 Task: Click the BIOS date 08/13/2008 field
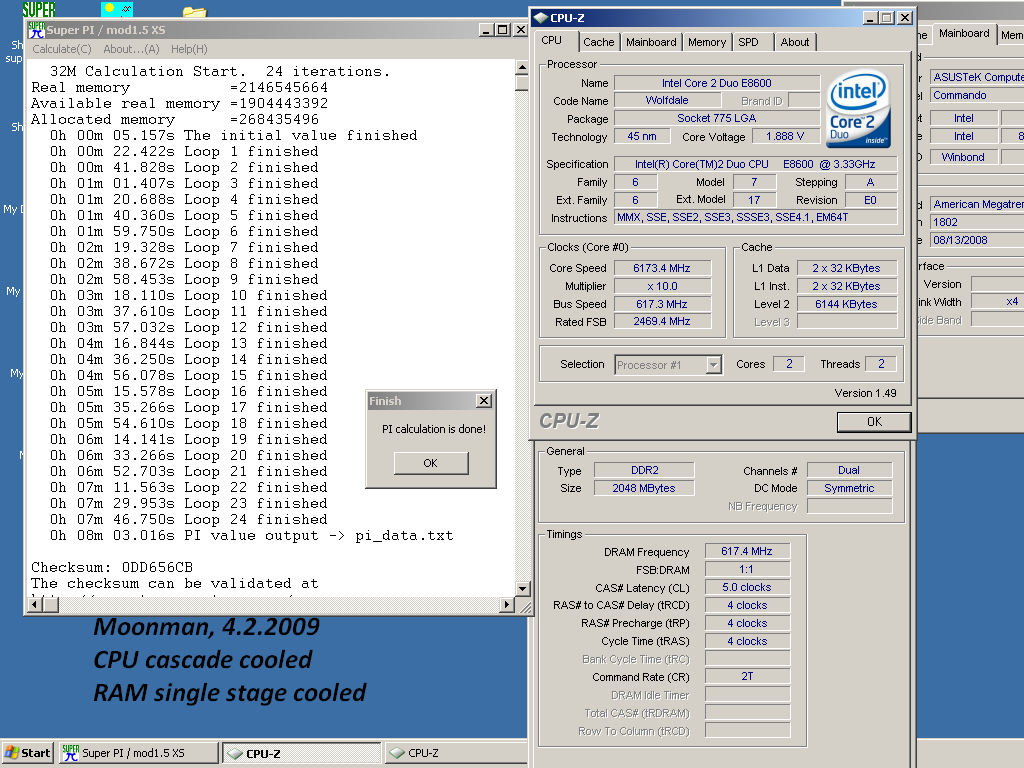977,240
